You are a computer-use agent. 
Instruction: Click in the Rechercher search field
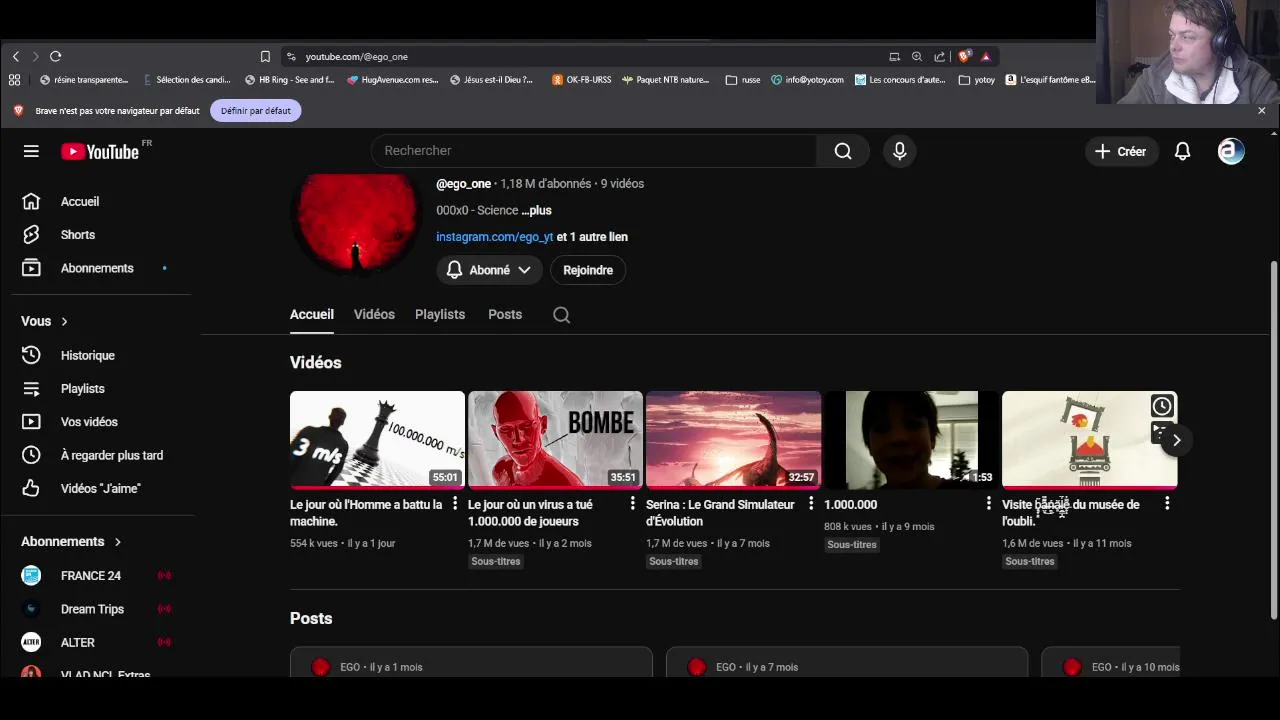[x=594, y=151]
